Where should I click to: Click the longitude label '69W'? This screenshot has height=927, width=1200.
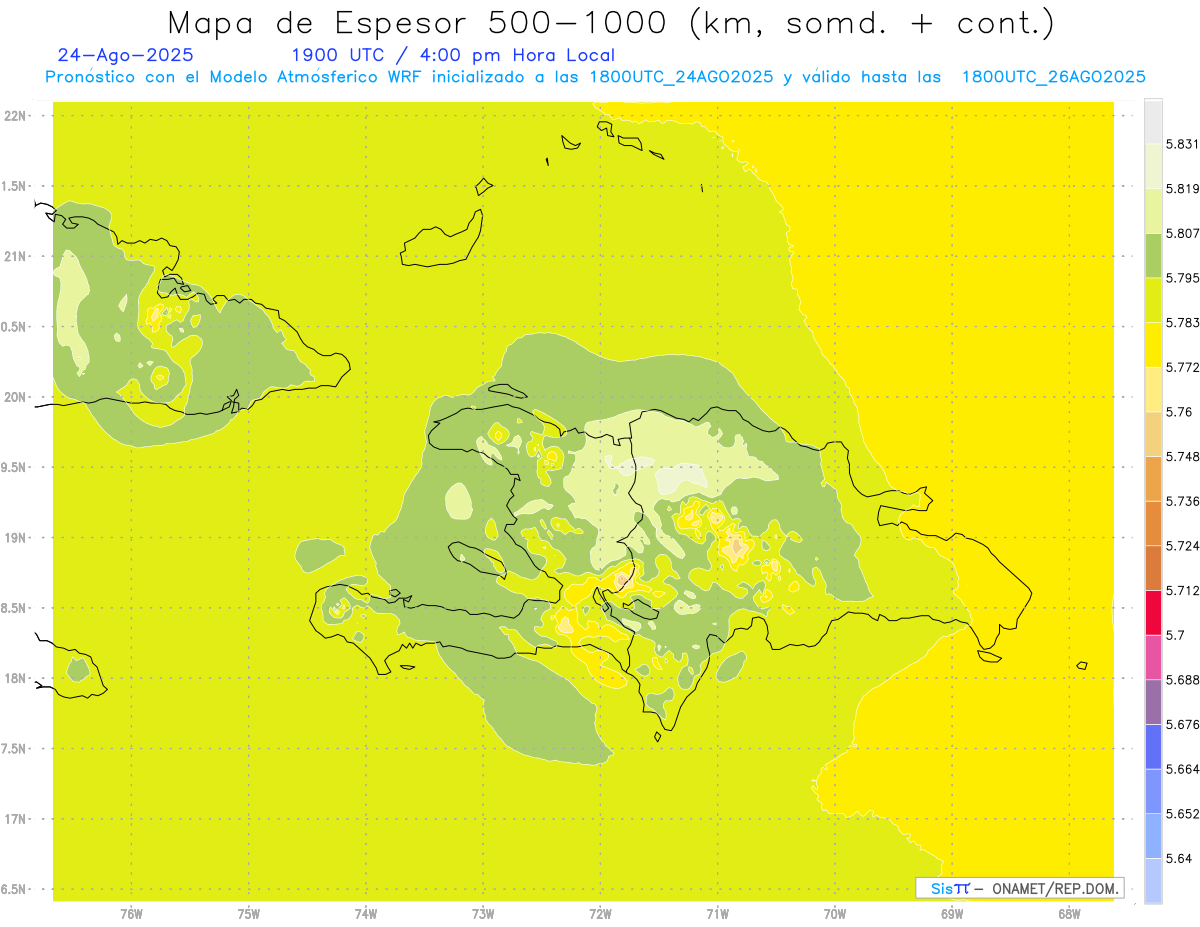(x=952, y=913)
